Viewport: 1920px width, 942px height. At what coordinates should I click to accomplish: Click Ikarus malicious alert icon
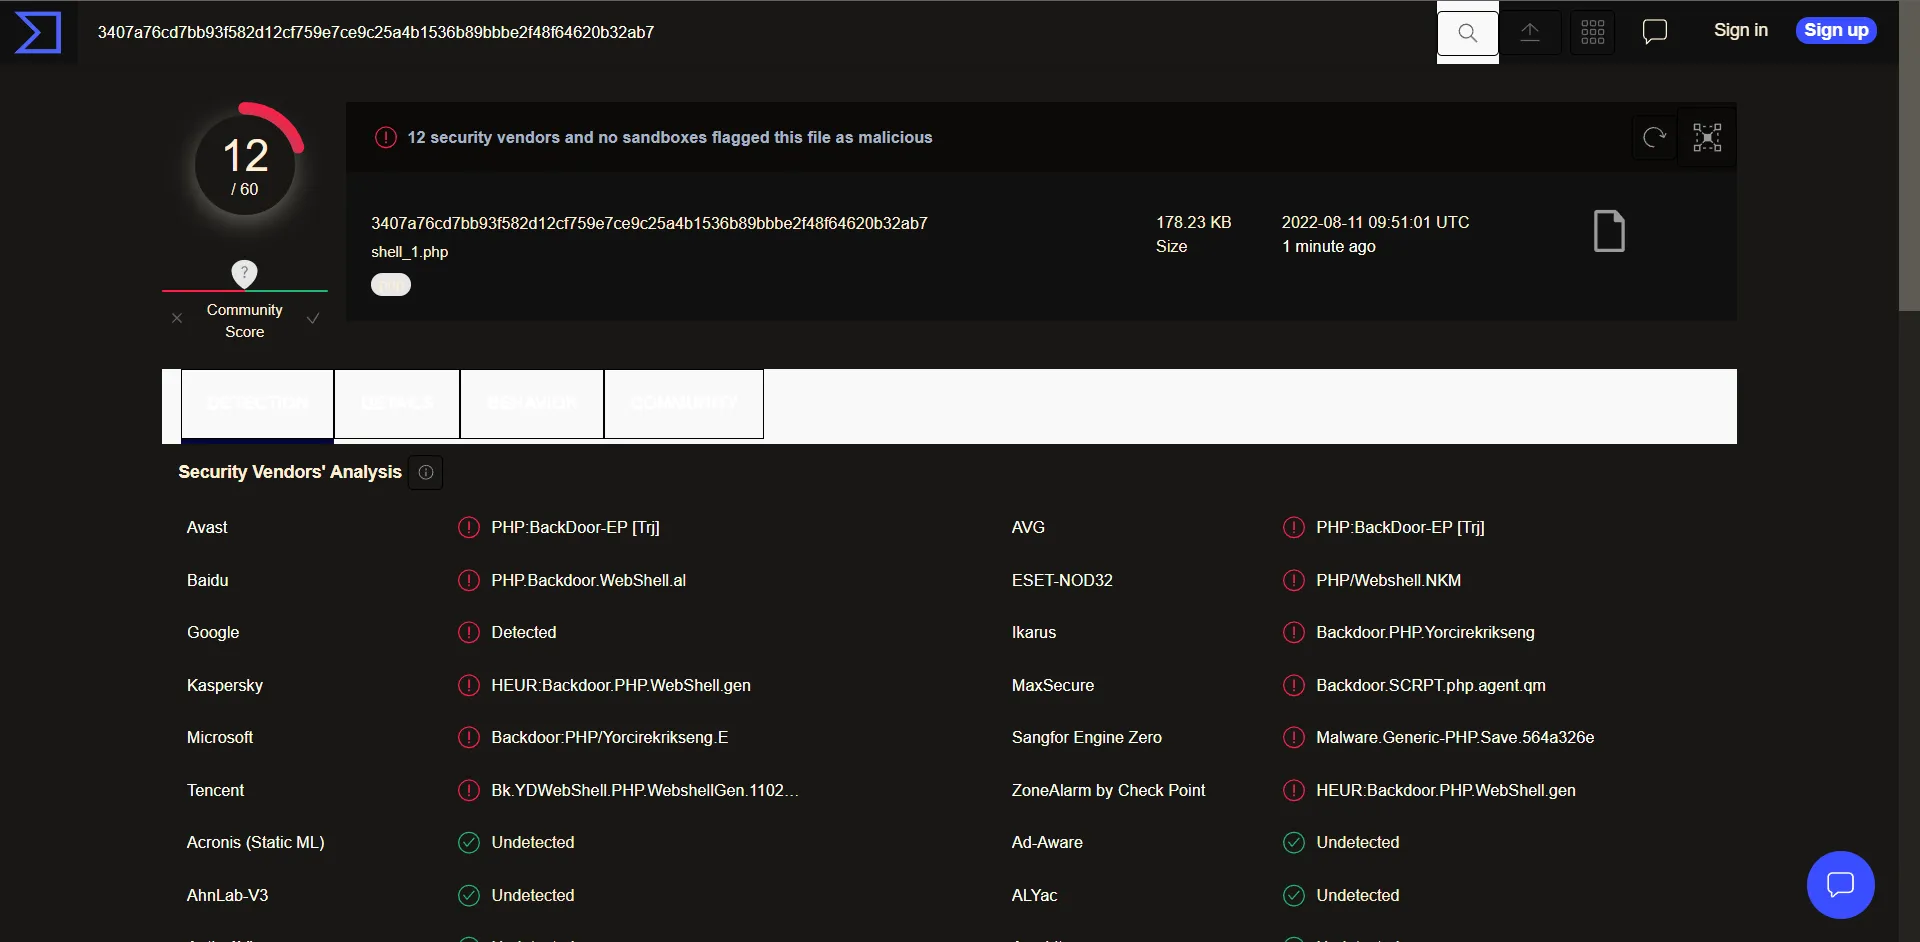[x=1294, y=632]
